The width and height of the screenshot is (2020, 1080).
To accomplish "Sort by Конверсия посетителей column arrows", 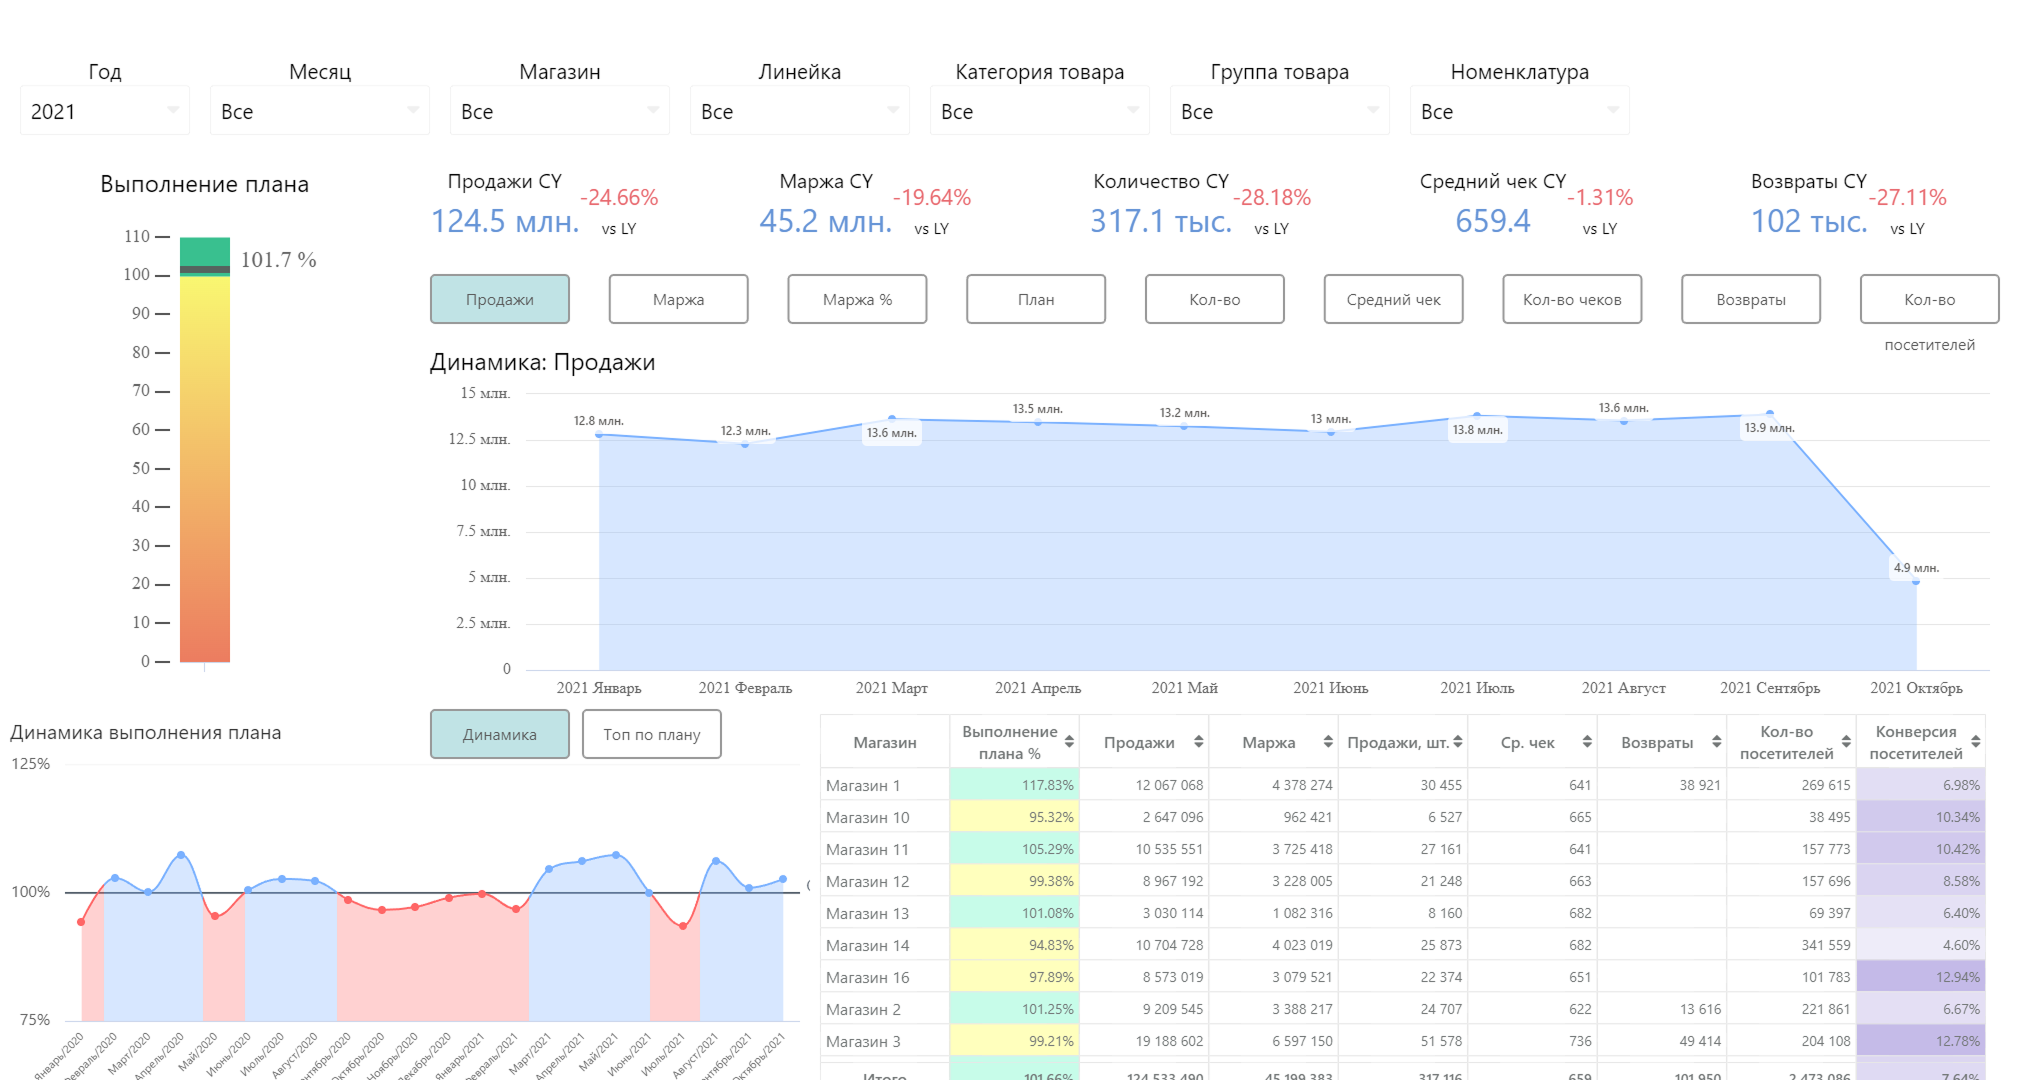I will pos(1976,742).
